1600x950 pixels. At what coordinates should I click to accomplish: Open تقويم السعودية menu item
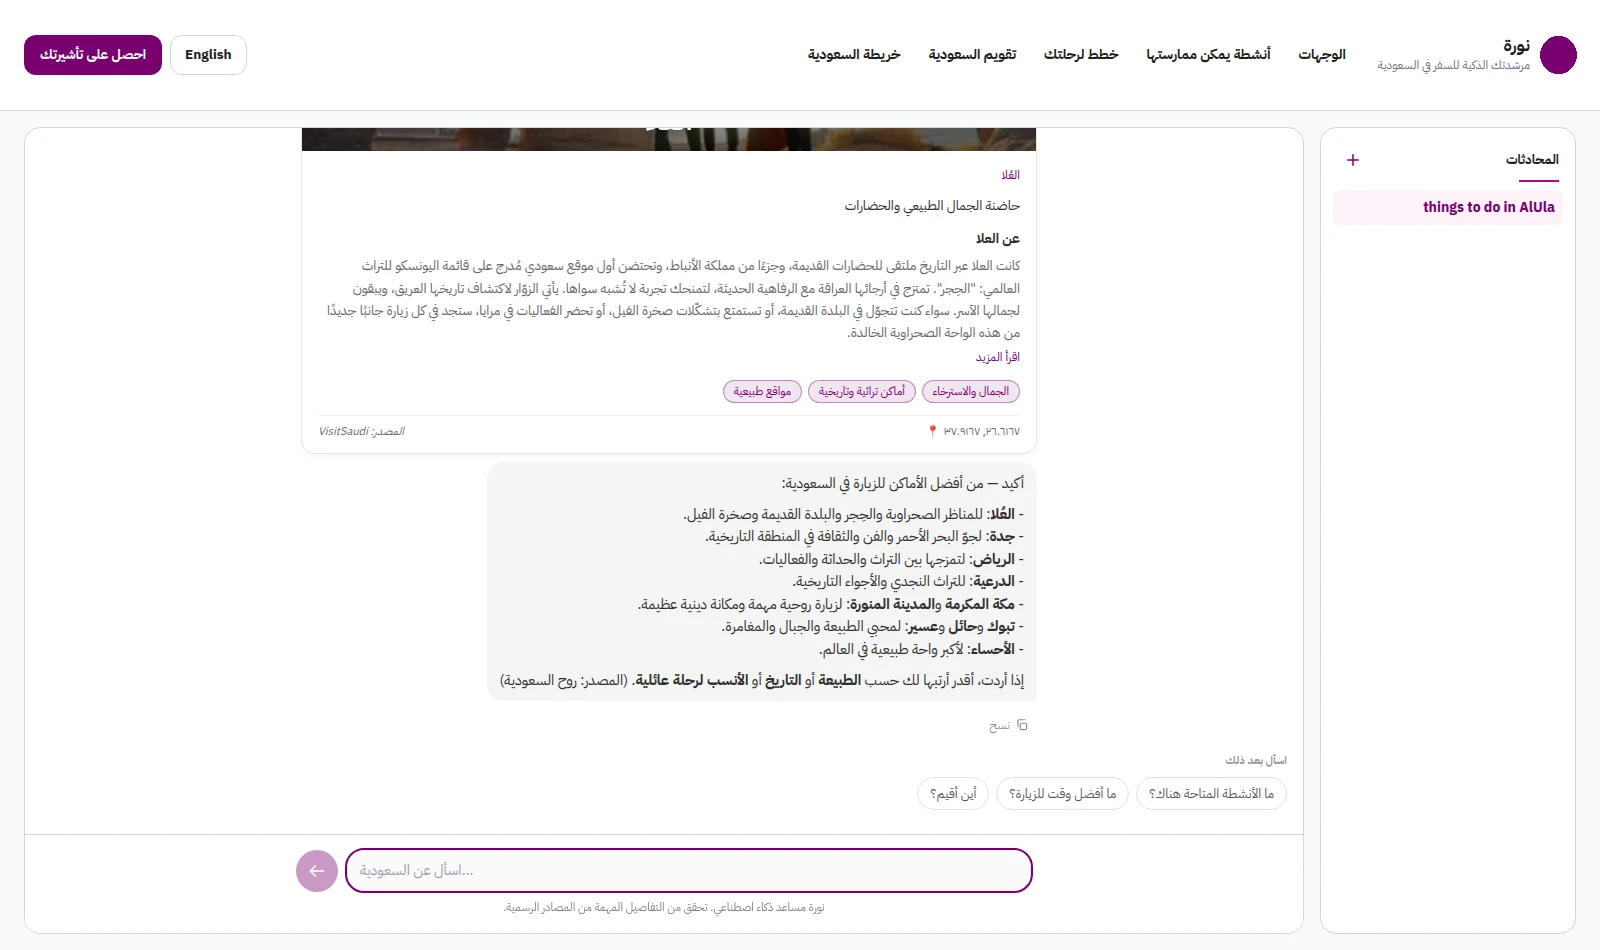tap(972, 55)
